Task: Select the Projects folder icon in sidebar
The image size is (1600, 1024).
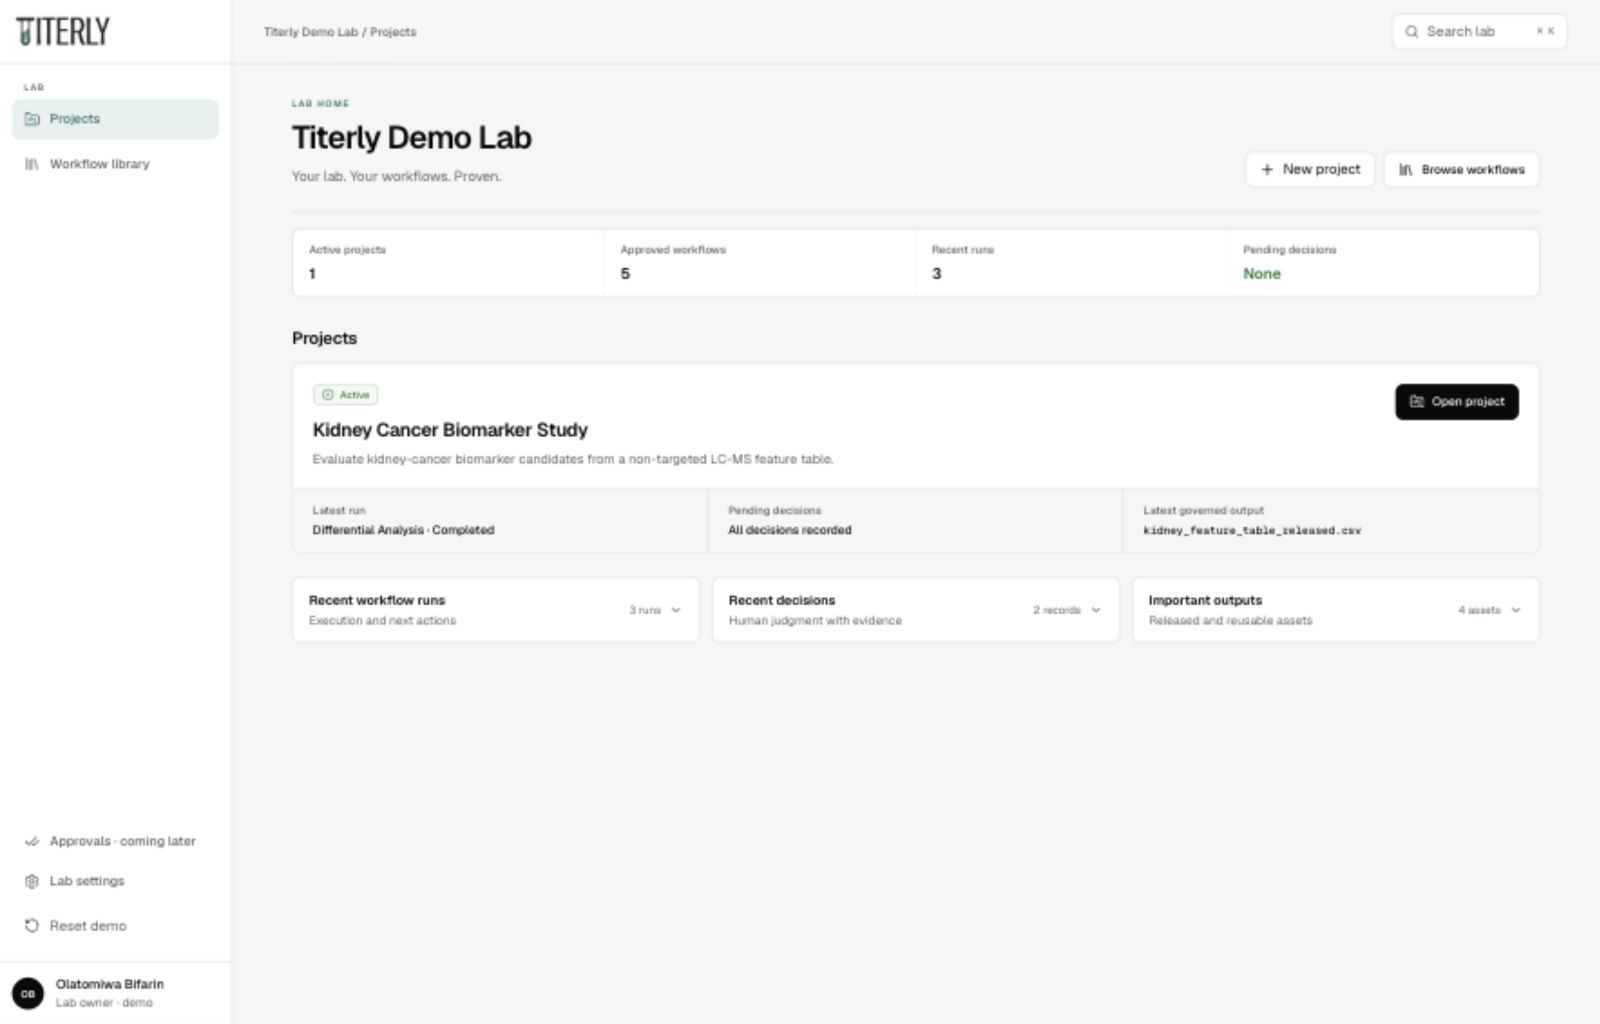Action: 32,119
